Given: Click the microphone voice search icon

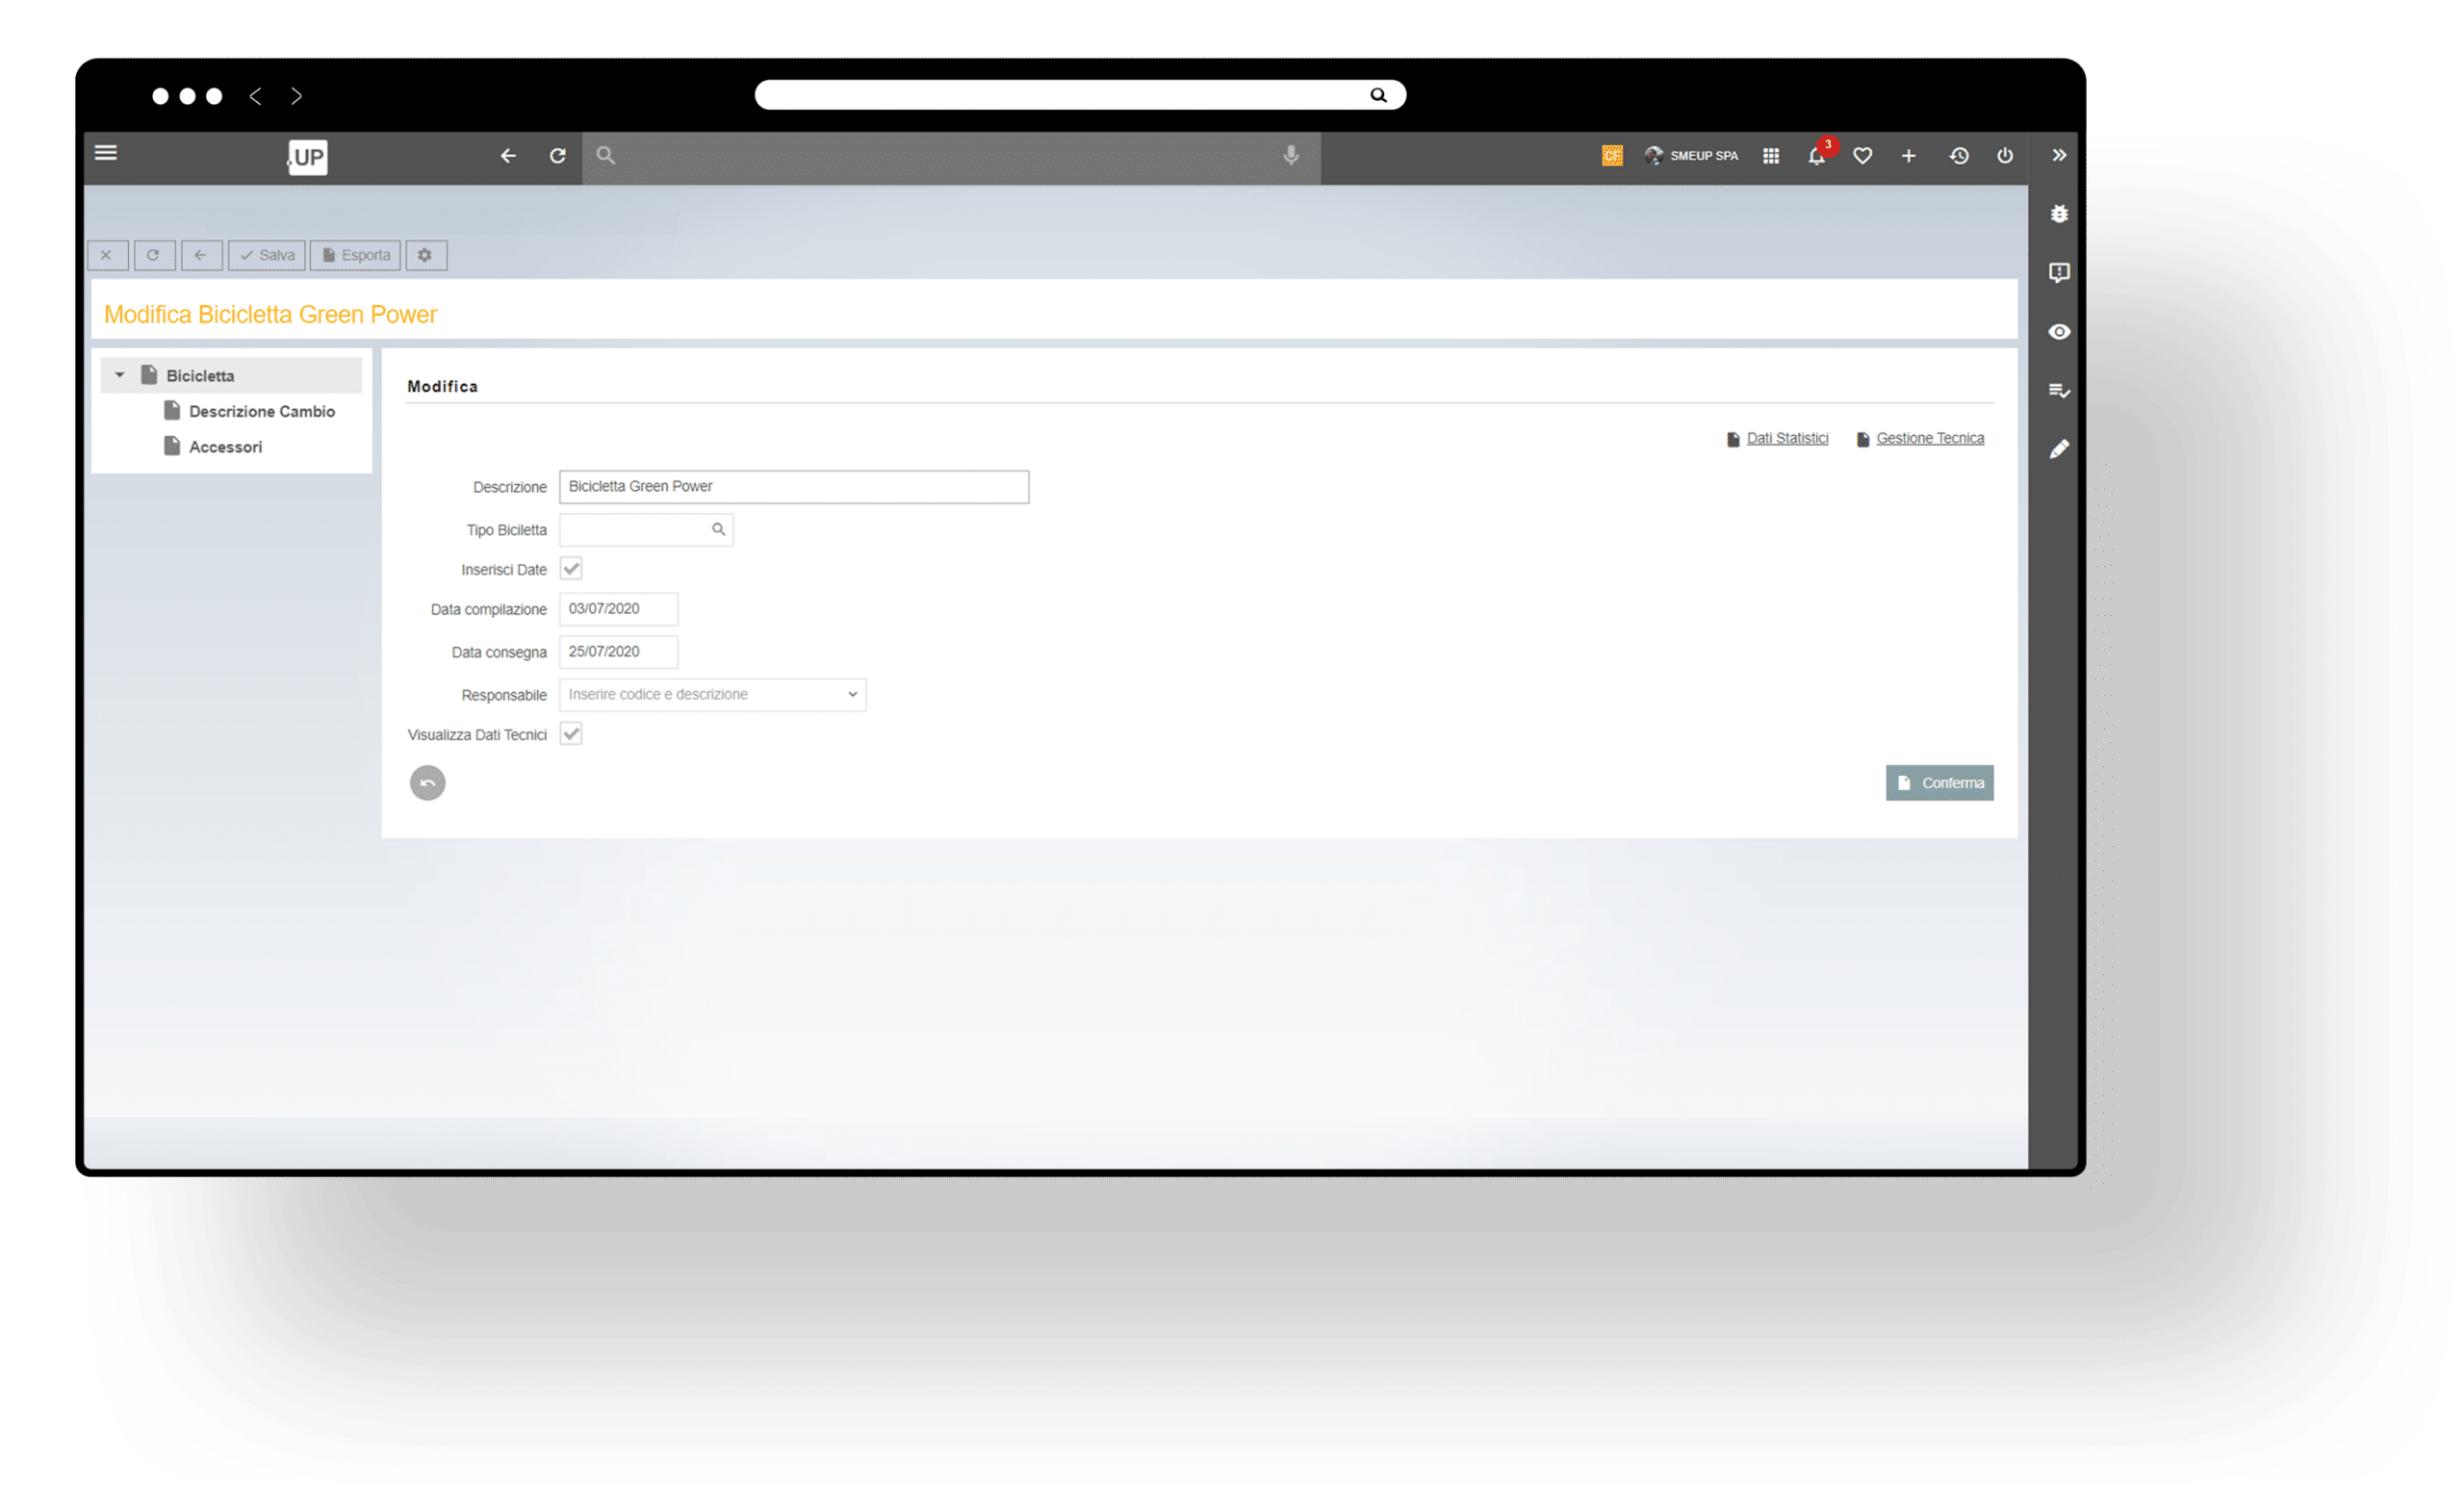Looking at the screenshot, I should 1291,156.
